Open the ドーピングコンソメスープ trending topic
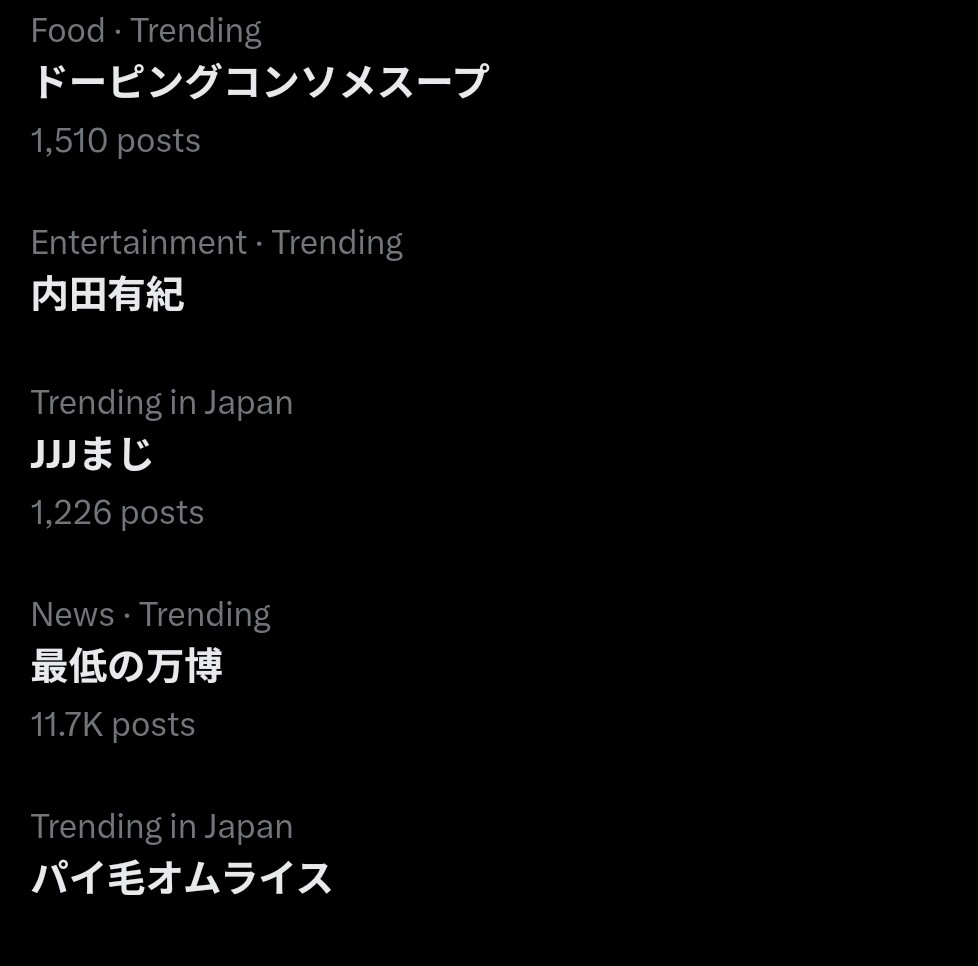 tap(259, 82)
